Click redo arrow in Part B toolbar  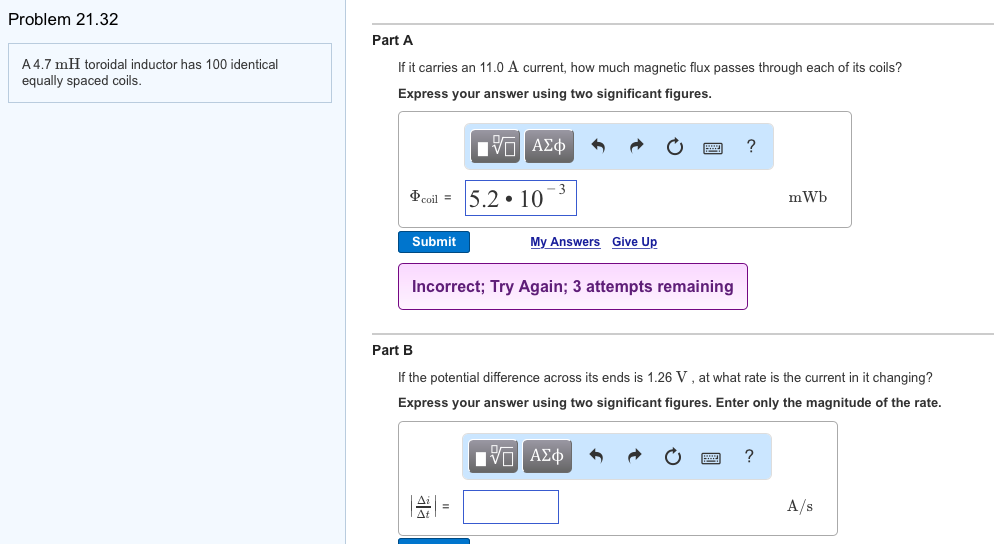click(637, 457)
